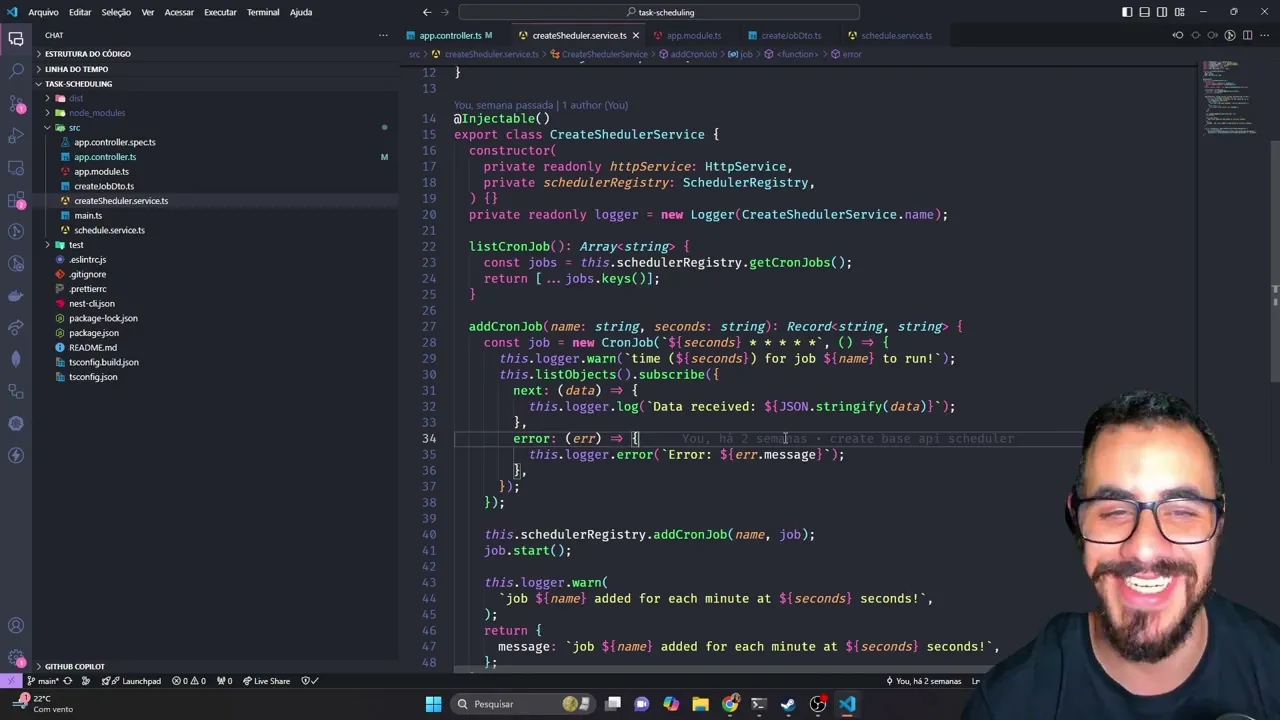Open Accounts icon in activity bar
The image size is (1280, 720).
(x=16, y=626)
